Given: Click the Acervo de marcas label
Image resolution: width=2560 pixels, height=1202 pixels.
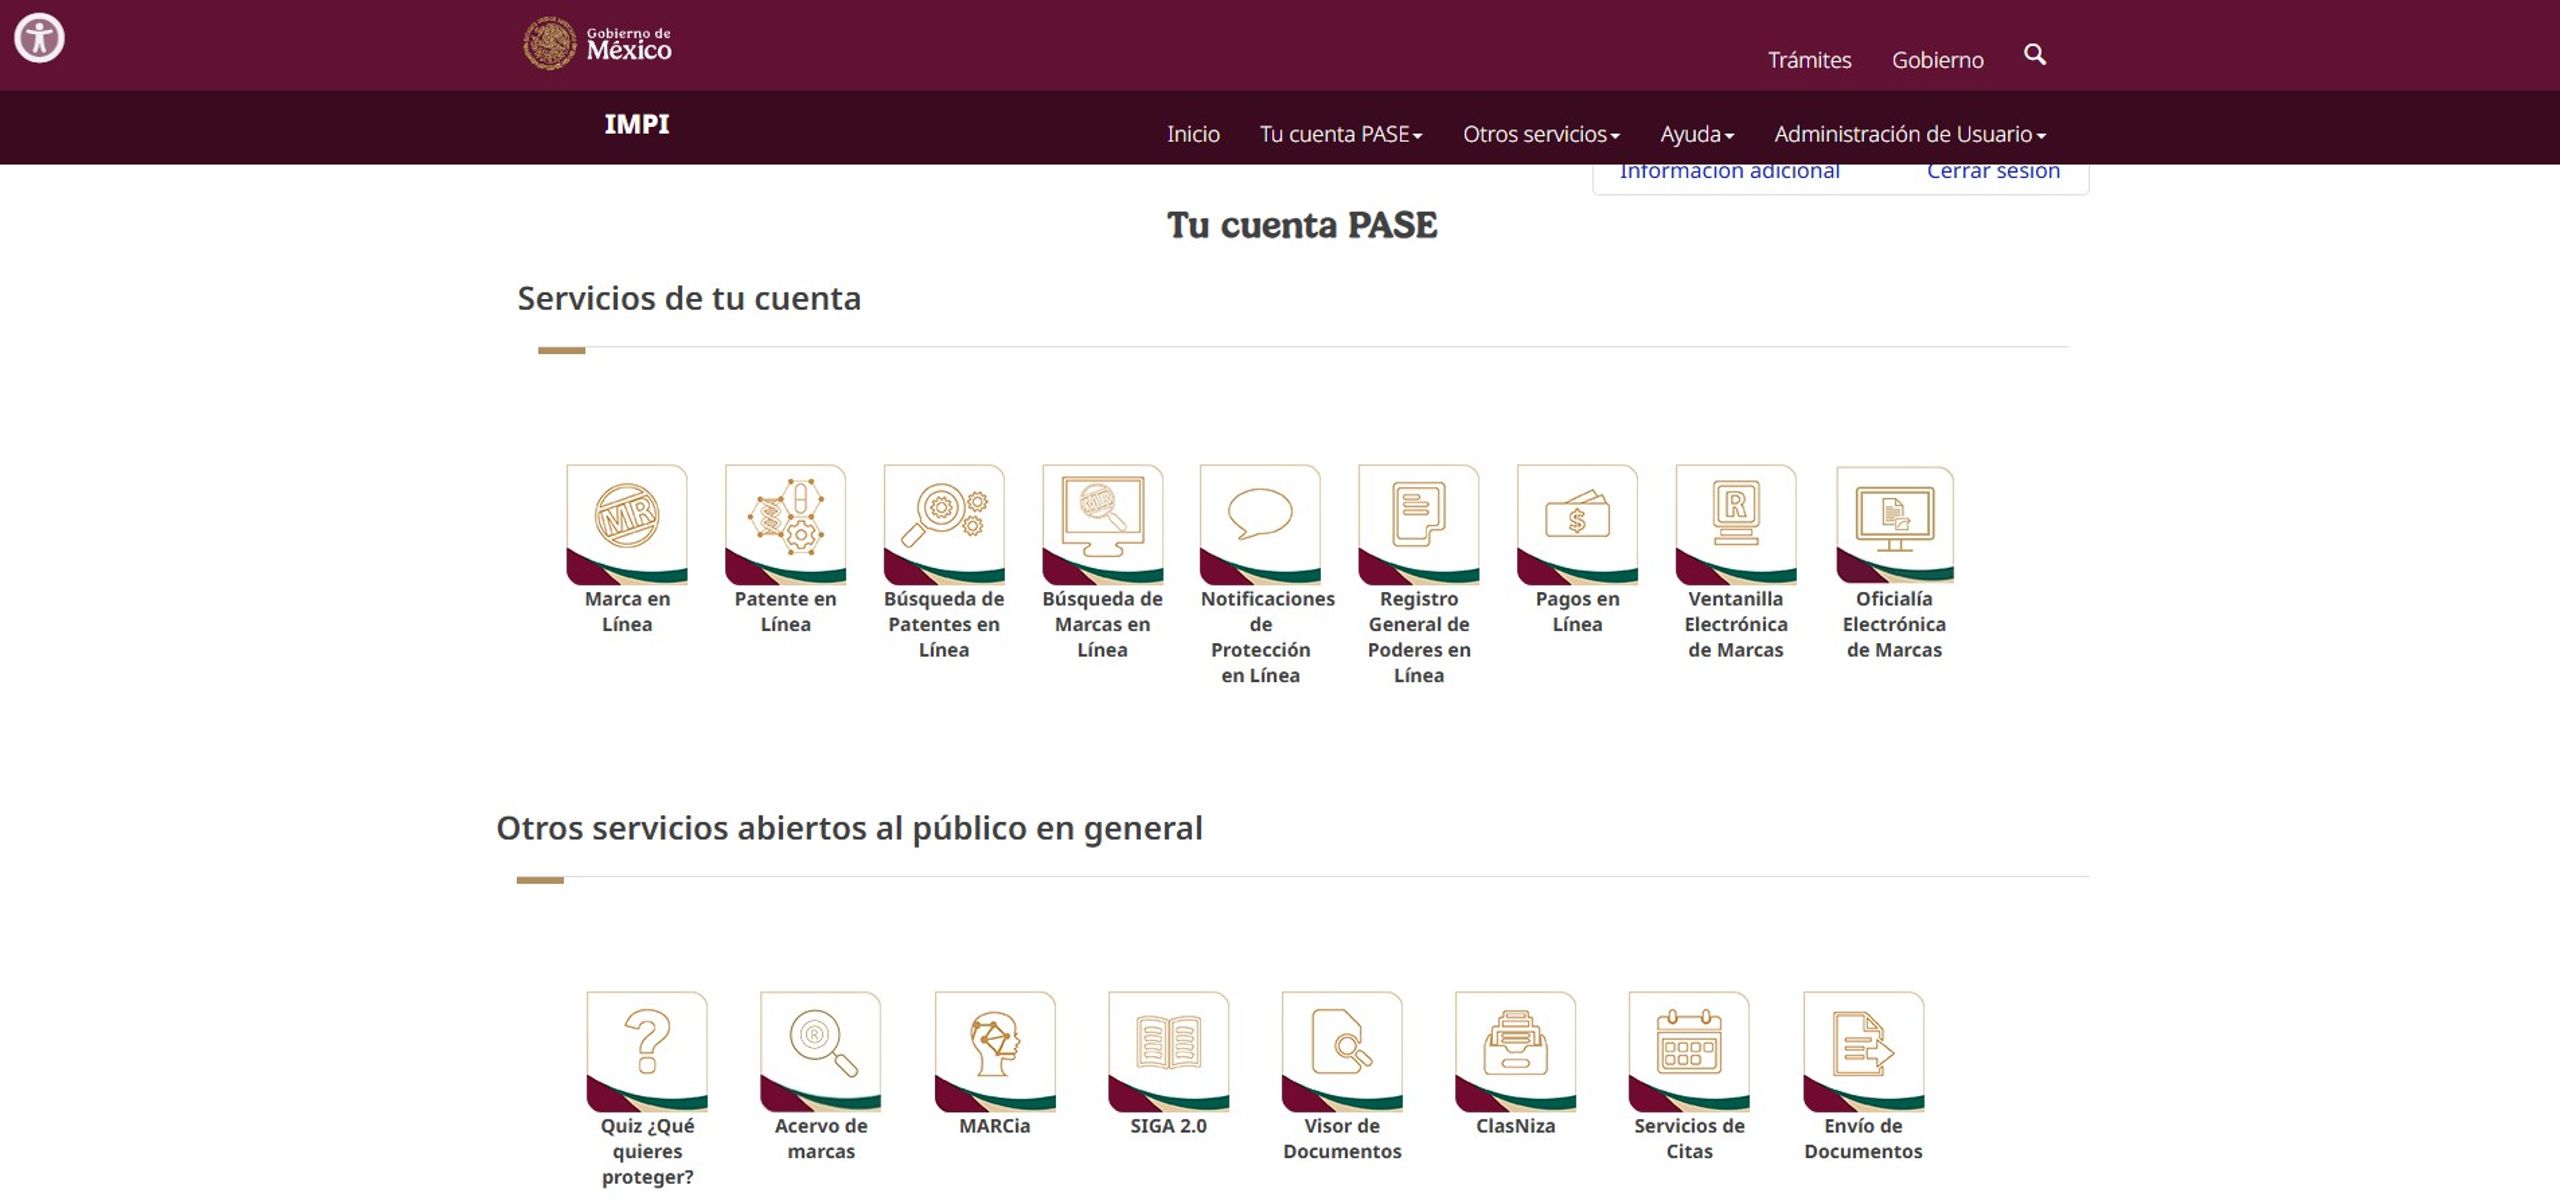Looking at the screenshot, I should pyautogui.click(x=821, y=1138).
